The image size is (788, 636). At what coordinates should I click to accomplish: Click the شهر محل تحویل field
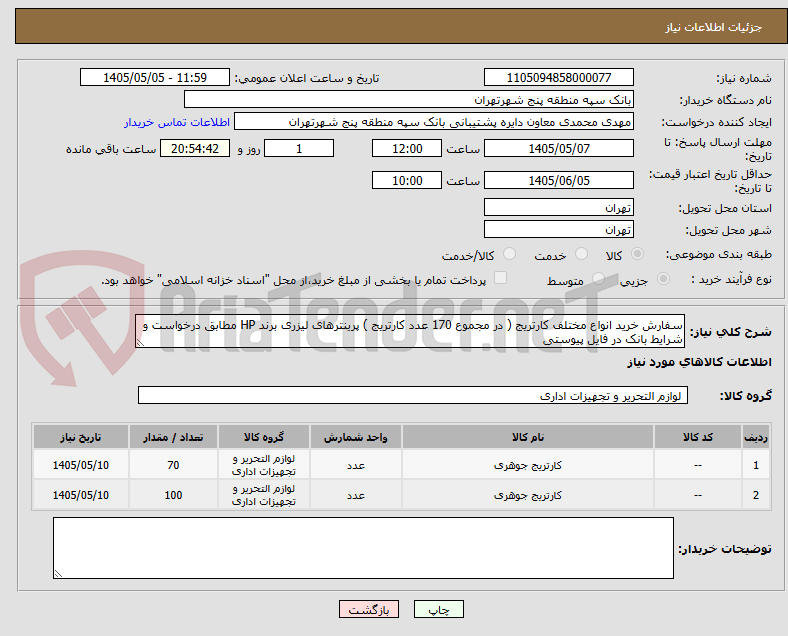point(559,230)
